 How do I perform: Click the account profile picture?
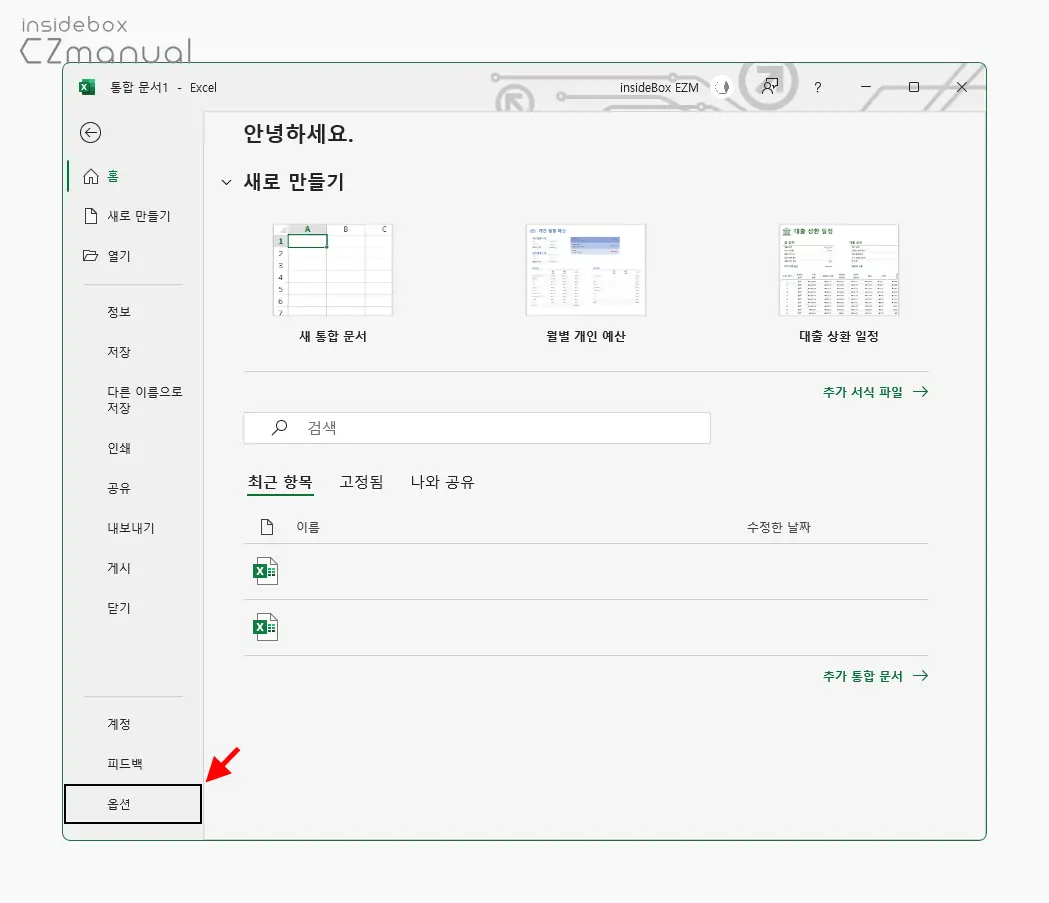(723, 87)
